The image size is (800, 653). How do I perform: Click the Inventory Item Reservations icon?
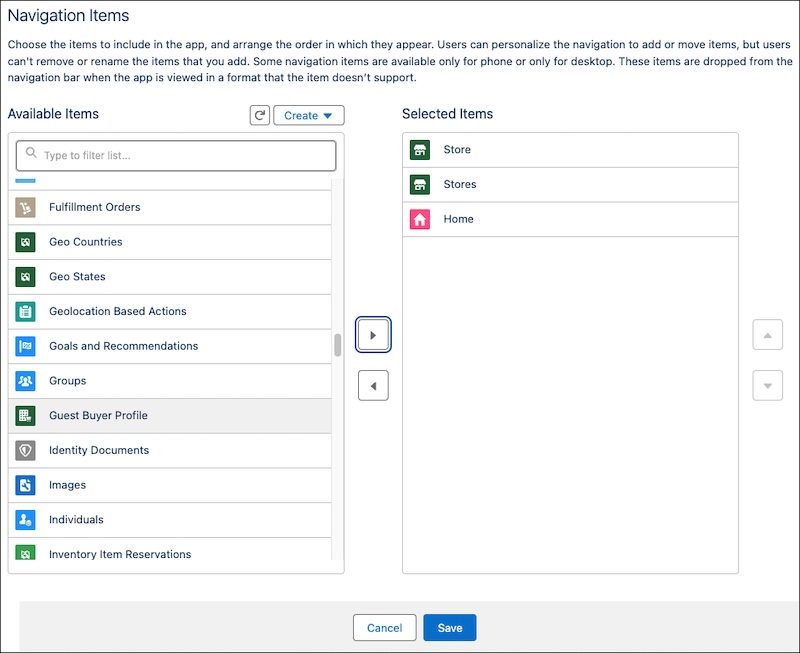tap(25, 552)
